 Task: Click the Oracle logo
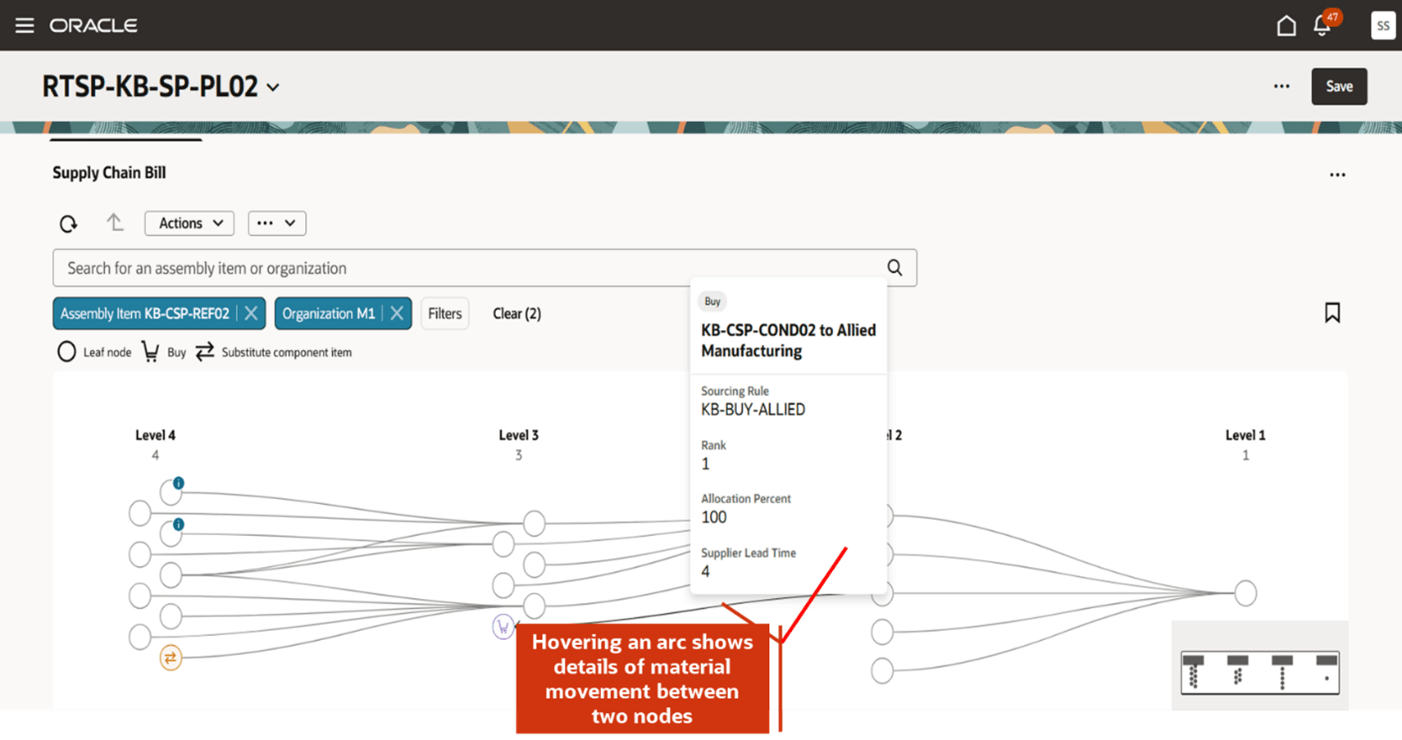(x=94, y=25)
